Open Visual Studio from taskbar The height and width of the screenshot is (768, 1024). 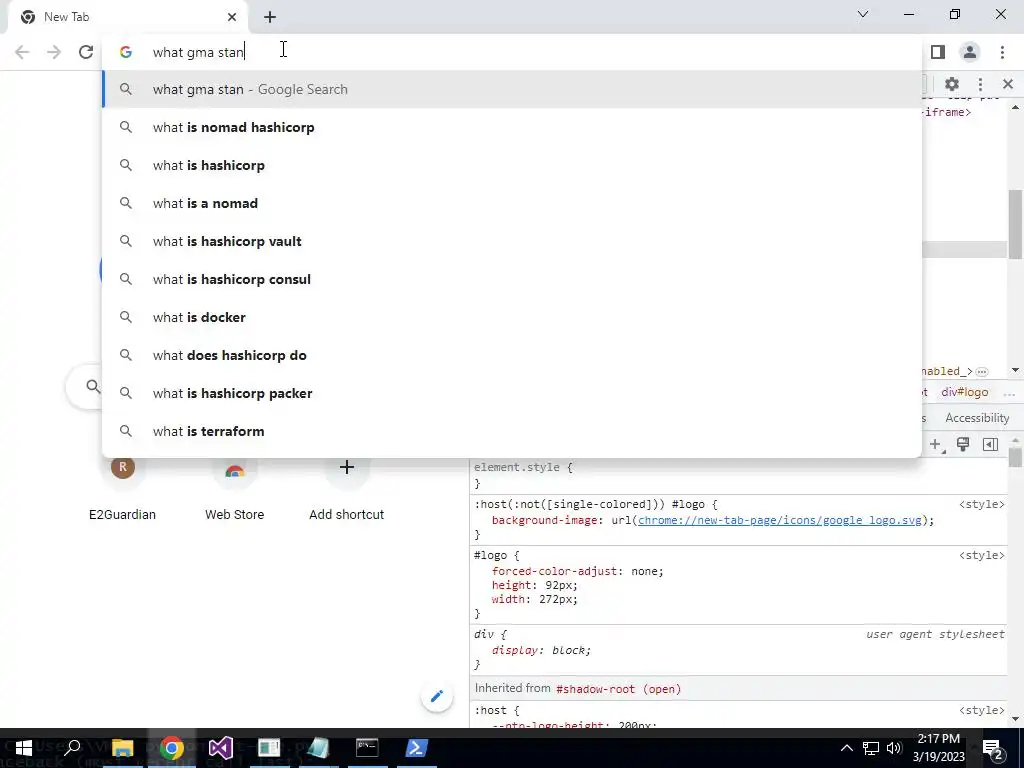[x=221, y=748]
